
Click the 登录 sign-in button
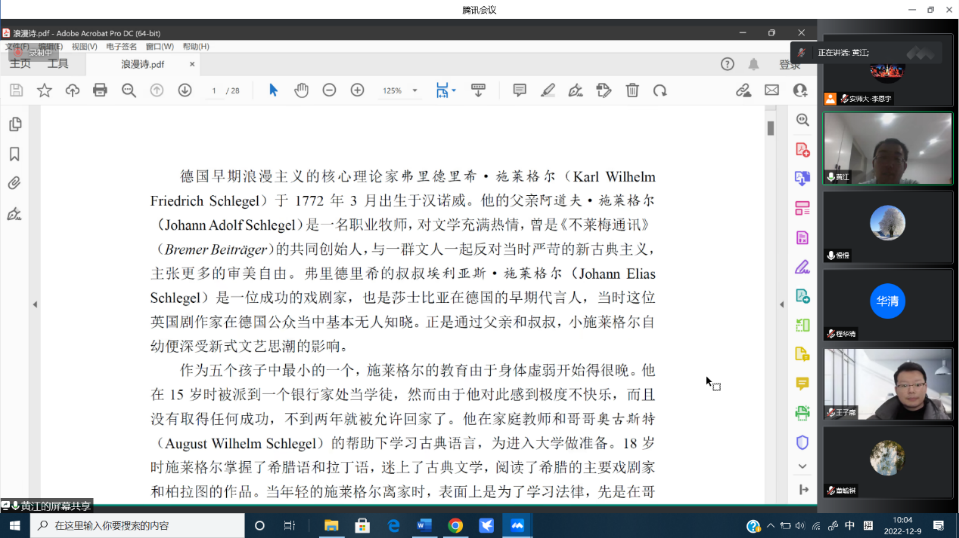tap(789, 64)
